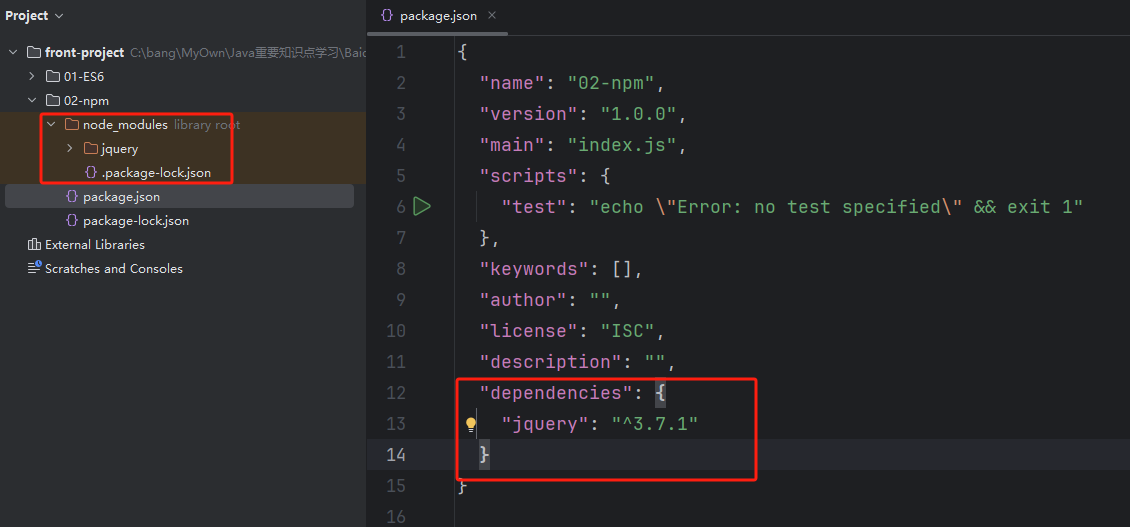Screen dimensions: 1130x527
Task: Click the External Libraries icon
Action: point(34,244)
